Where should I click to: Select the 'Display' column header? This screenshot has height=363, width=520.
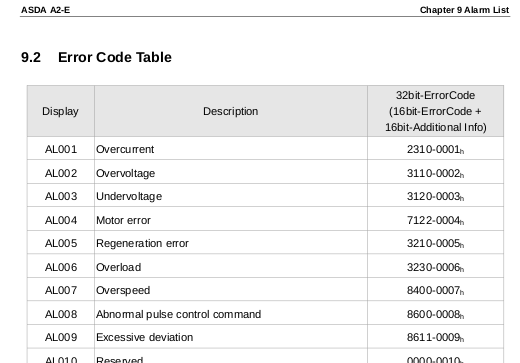[x=60, y=111]
